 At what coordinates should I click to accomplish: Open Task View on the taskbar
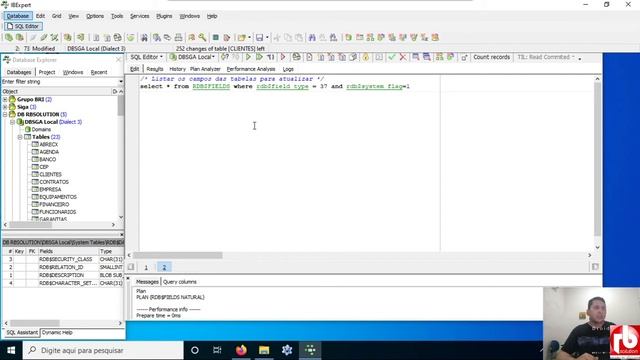[217, 350]
